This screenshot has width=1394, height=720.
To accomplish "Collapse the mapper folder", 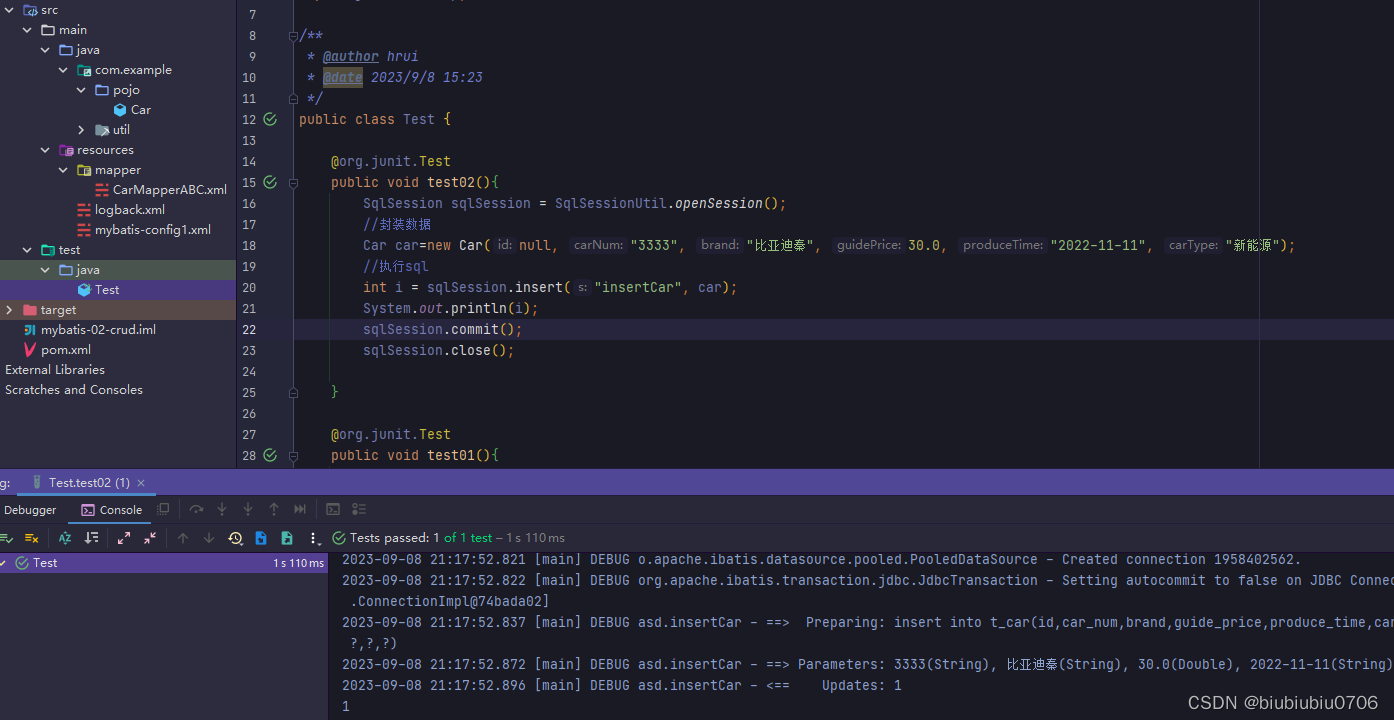I will click(x=63, y=170).
